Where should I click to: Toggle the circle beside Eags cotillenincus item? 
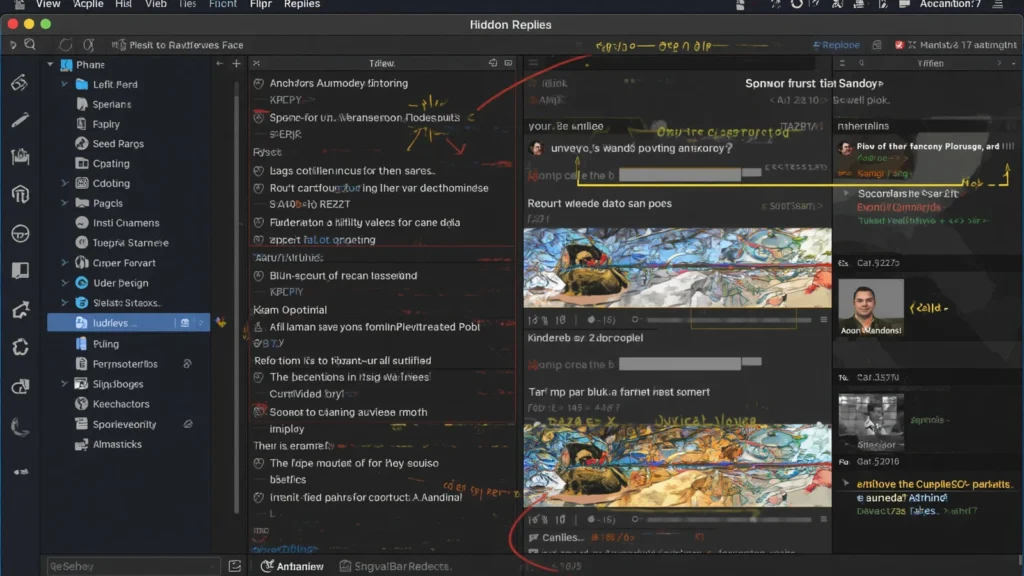[259, 171]
